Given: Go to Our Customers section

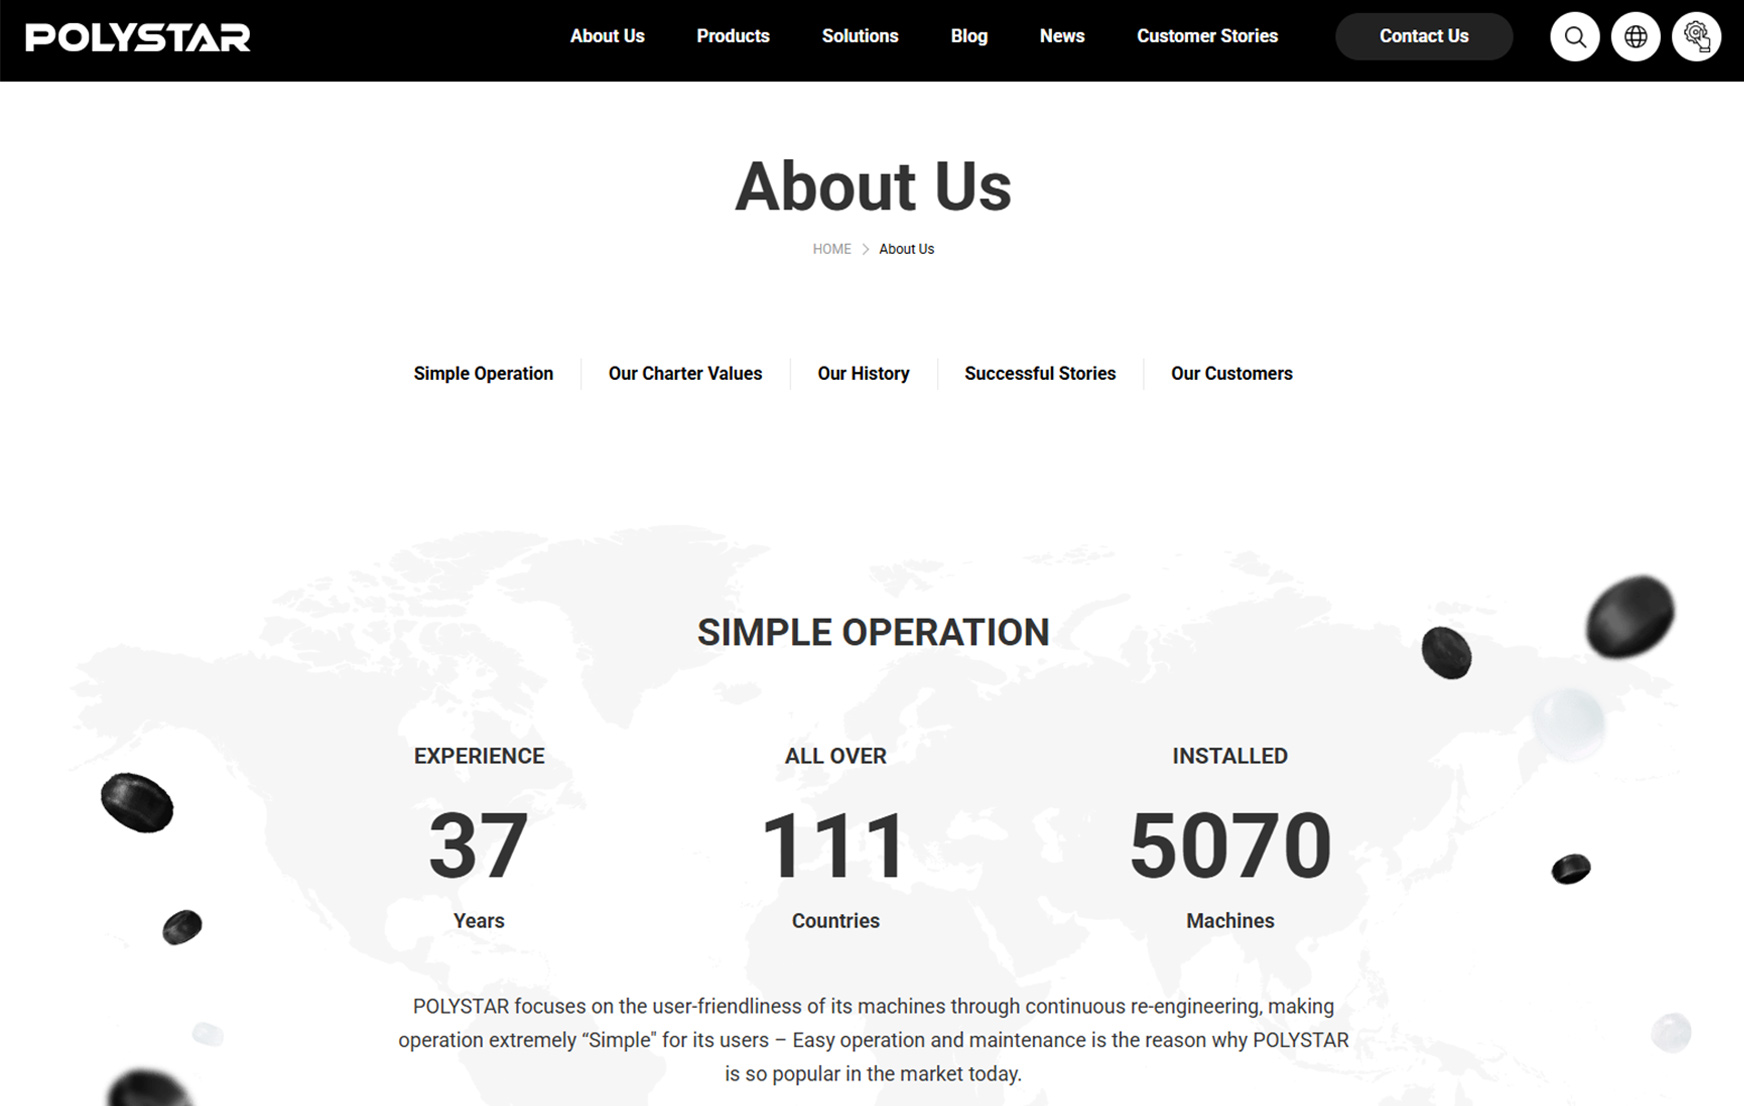Looking at the screenshot, I should pyautogui.click(x=1231, y=373).
